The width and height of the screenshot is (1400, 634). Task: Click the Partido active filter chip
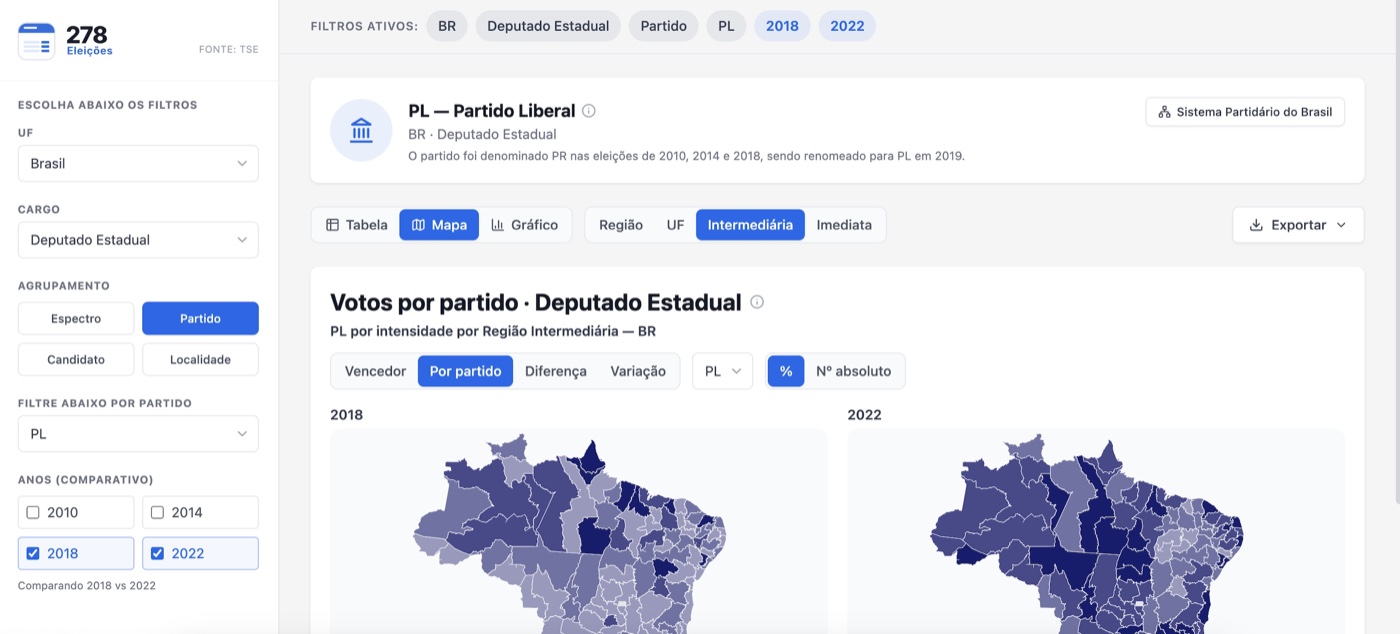(664, 26)
